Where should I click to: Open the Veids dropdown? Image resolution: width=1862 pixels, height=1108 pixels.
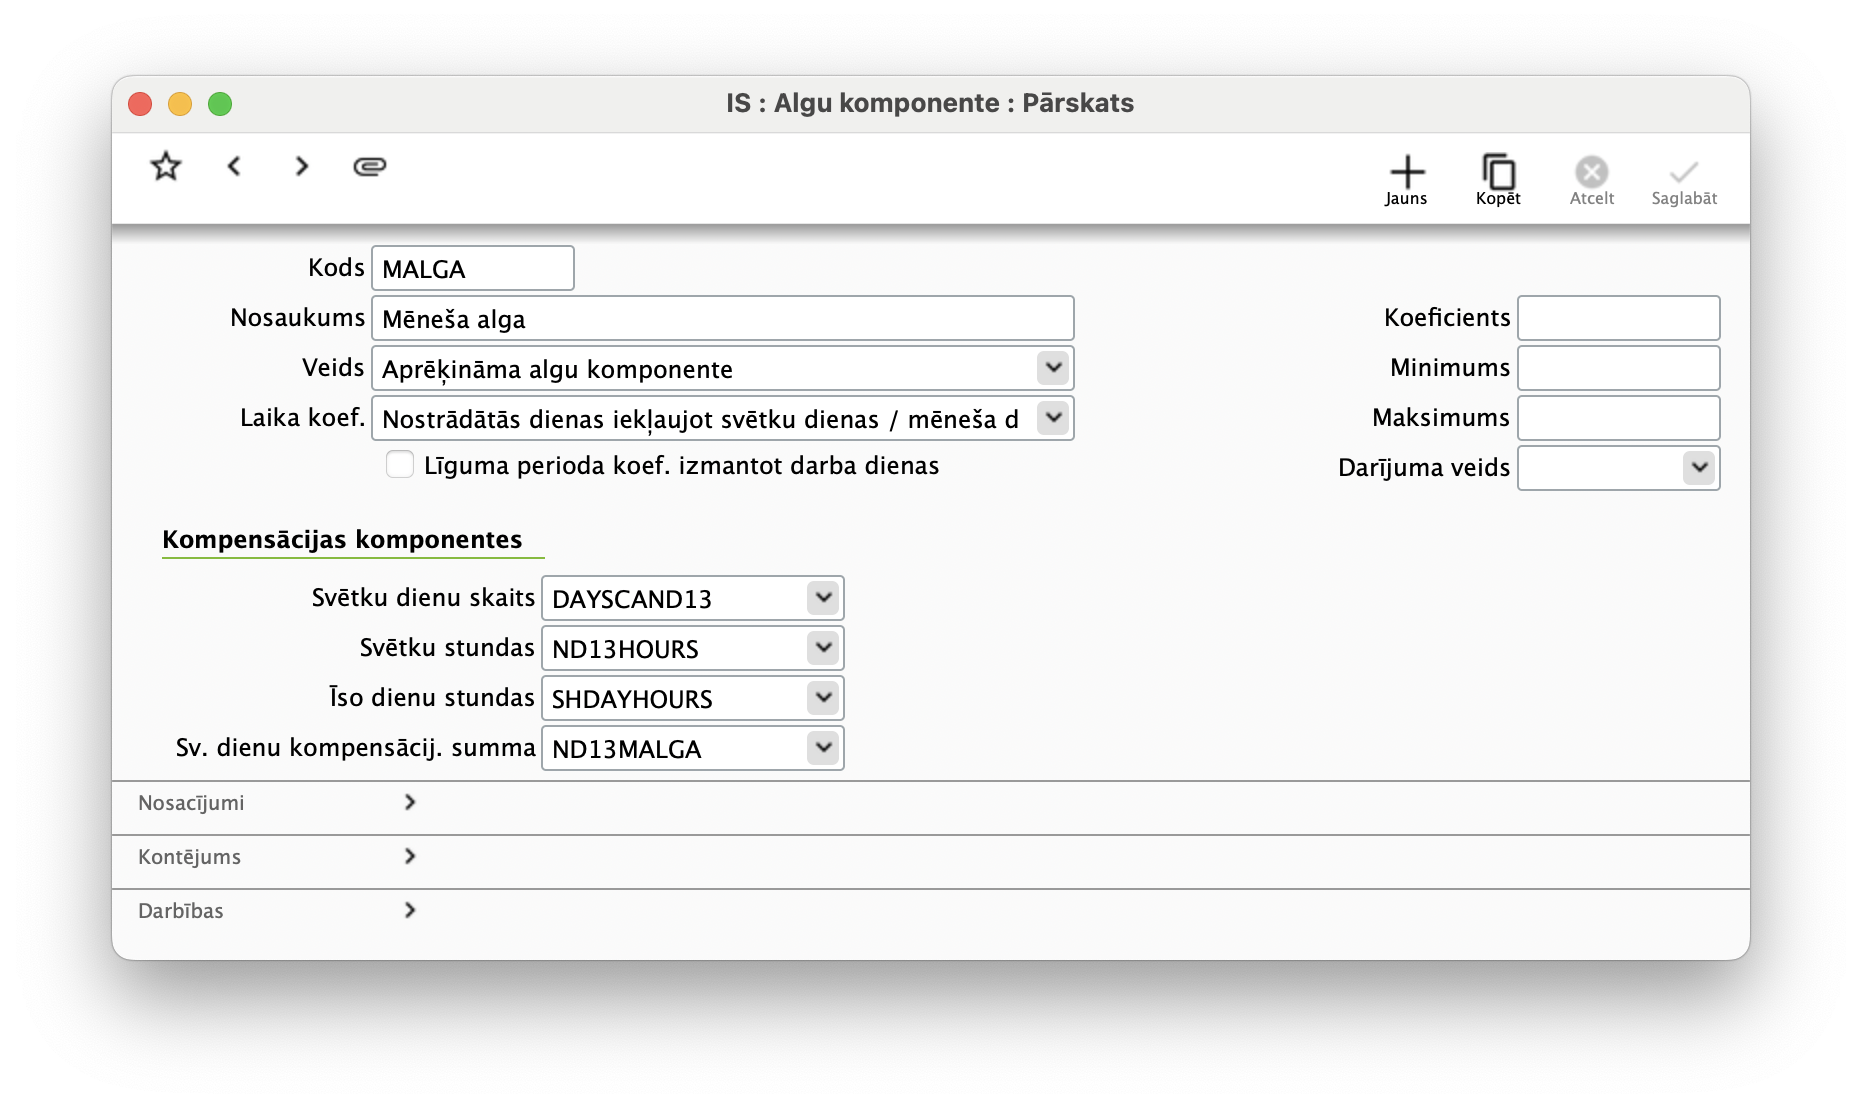(1053, 368)
